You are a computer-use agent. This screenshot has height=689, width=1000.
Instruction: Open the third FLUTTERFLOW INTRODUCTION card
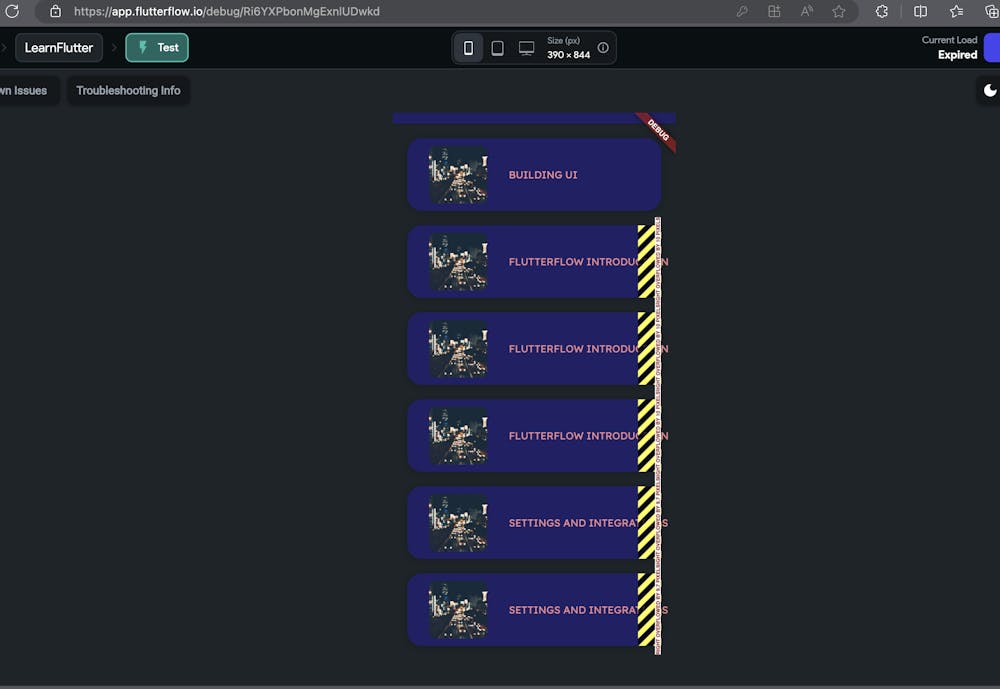(x=534, y=436)
